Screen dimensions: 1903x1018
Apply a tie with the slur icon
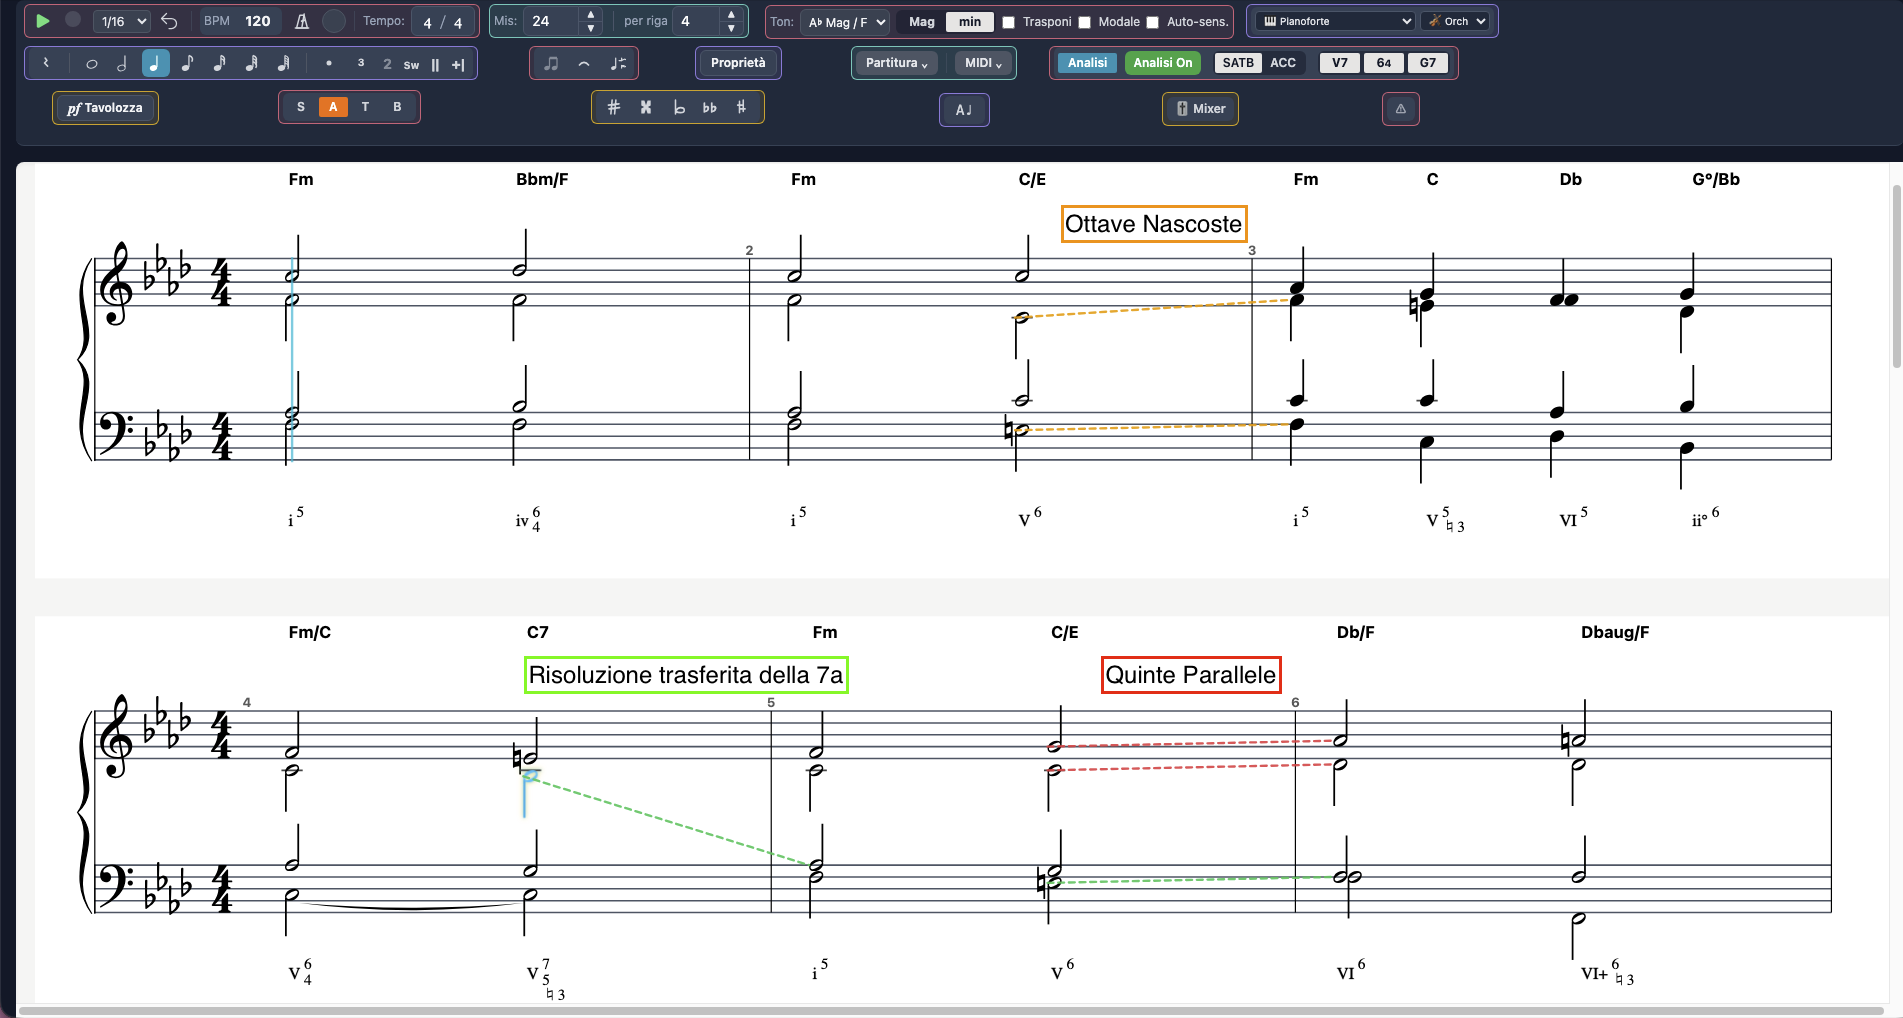point(584,63)
